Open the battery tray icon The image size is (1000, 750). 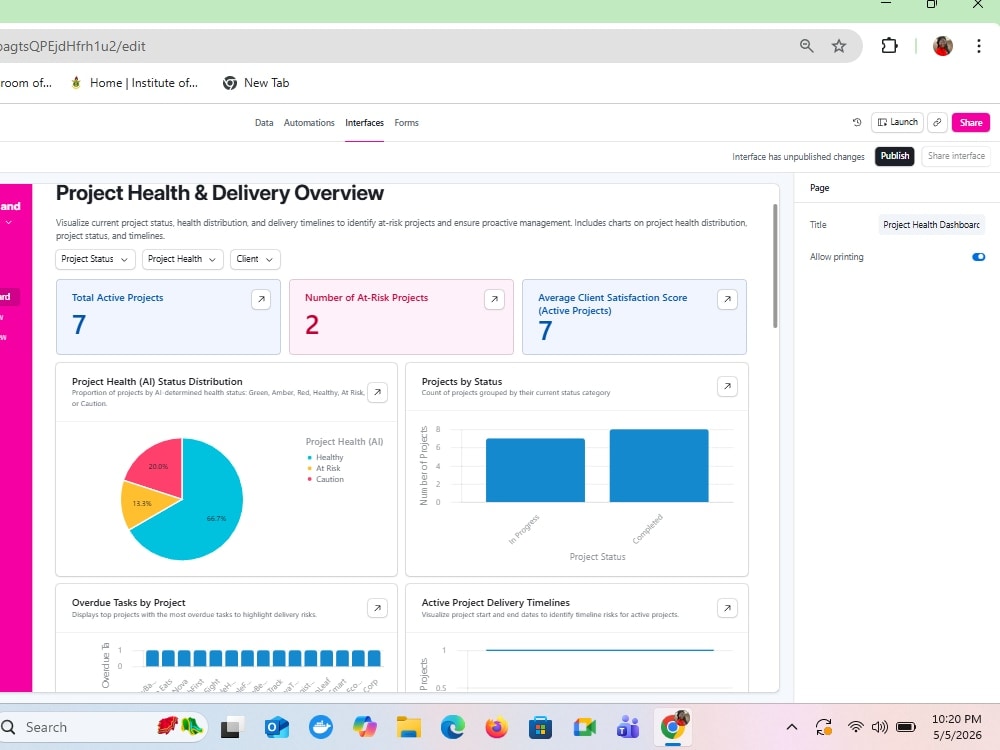906,727
